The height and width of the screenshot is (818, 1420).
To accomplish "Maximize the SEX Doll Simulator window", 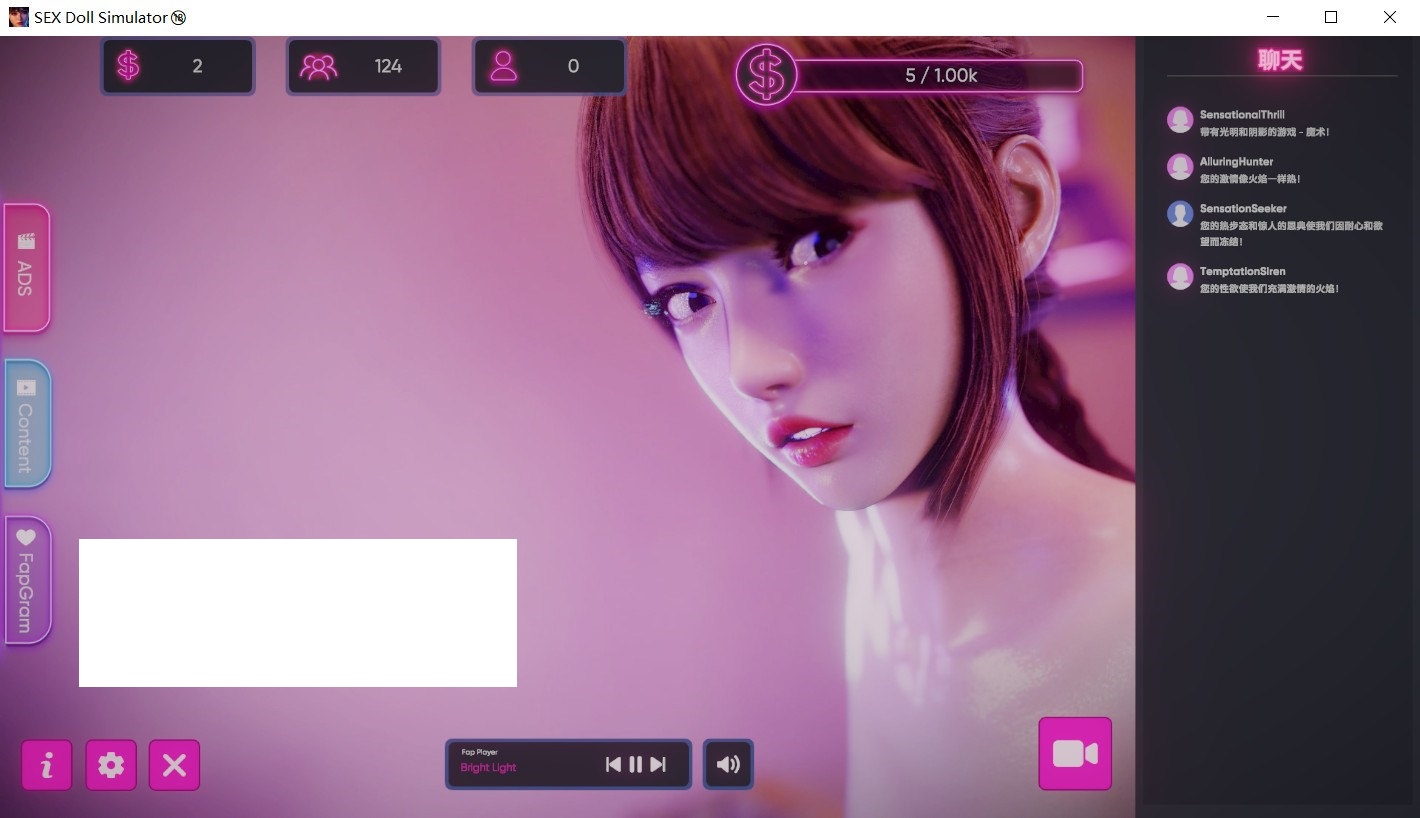I will tap(1331, 17).
